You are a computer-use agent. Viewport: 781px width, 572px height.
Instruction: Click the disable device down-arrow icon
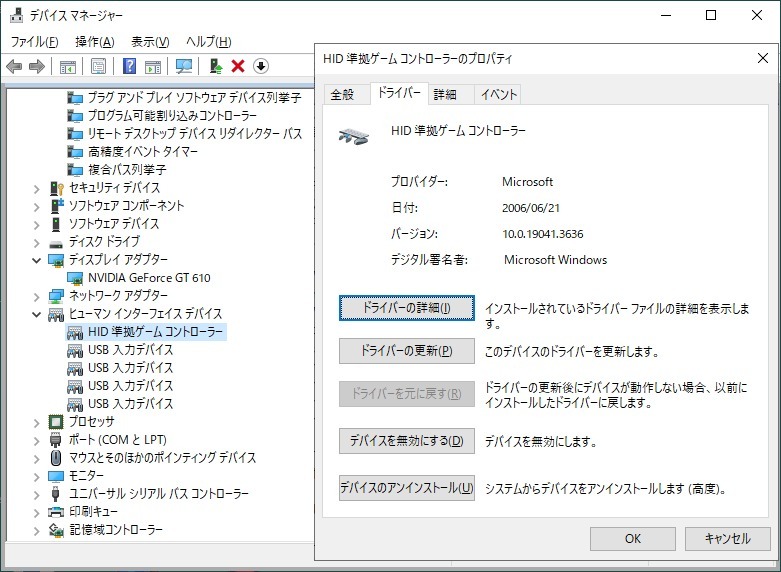pos(261,66)
